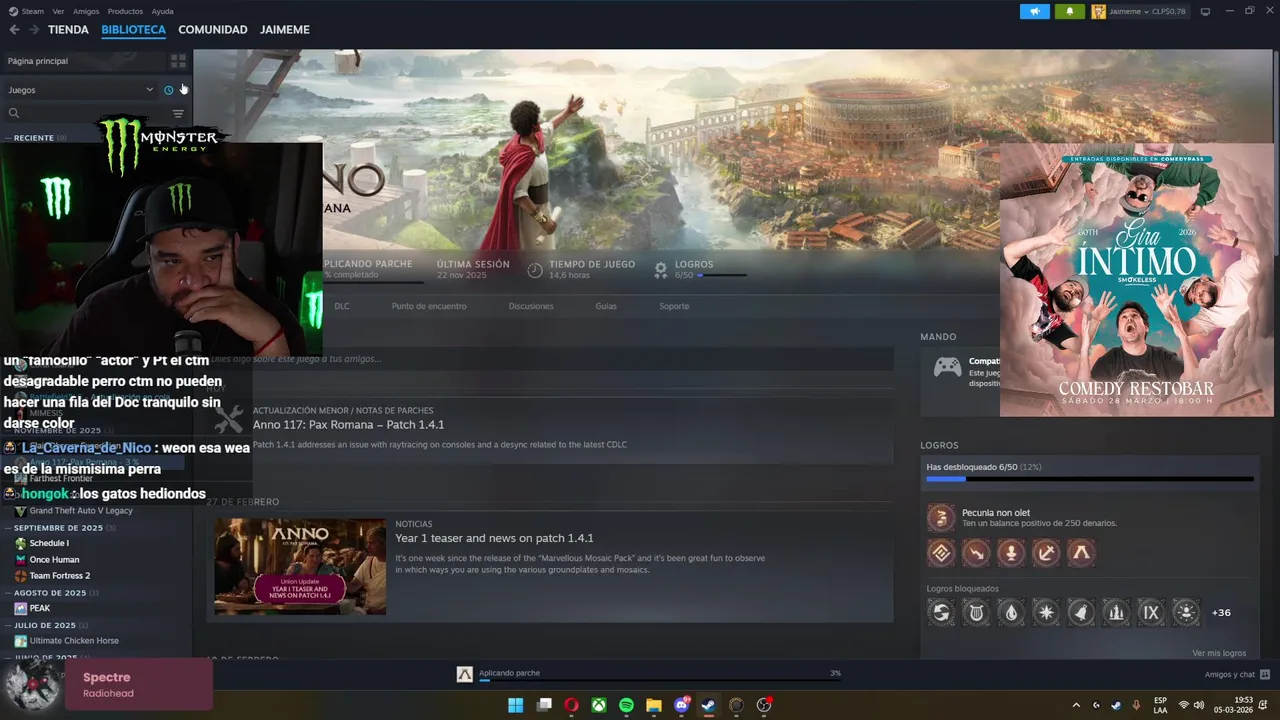Open the Soporte tab
The height and width of the screenshot is (720, 1280).
[674, 306]
